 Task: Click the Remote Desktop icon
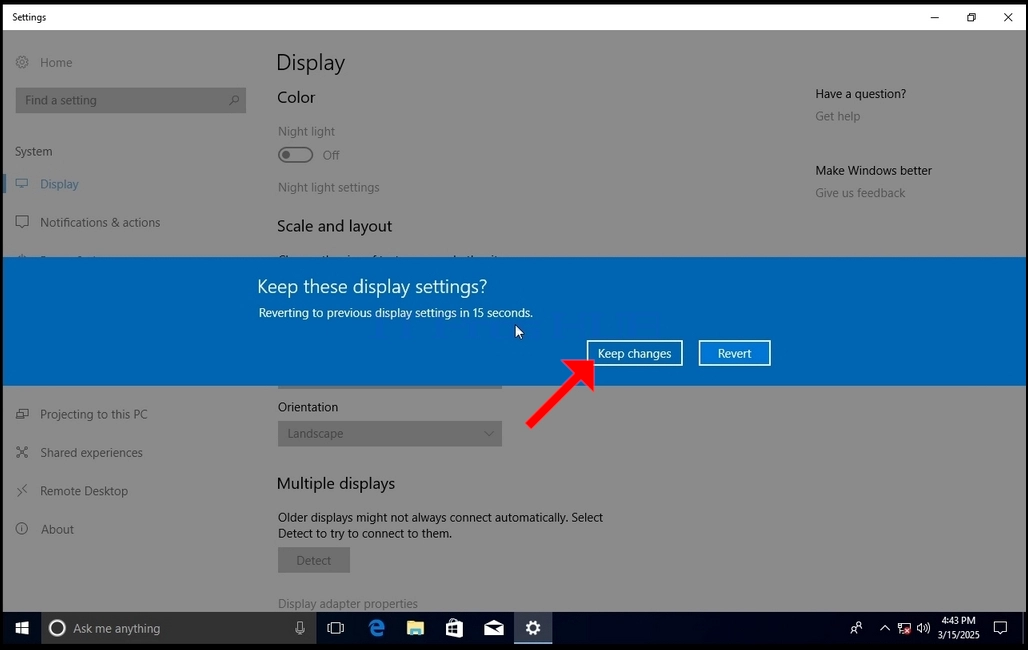pyautogui.click(x=22, y=490)
